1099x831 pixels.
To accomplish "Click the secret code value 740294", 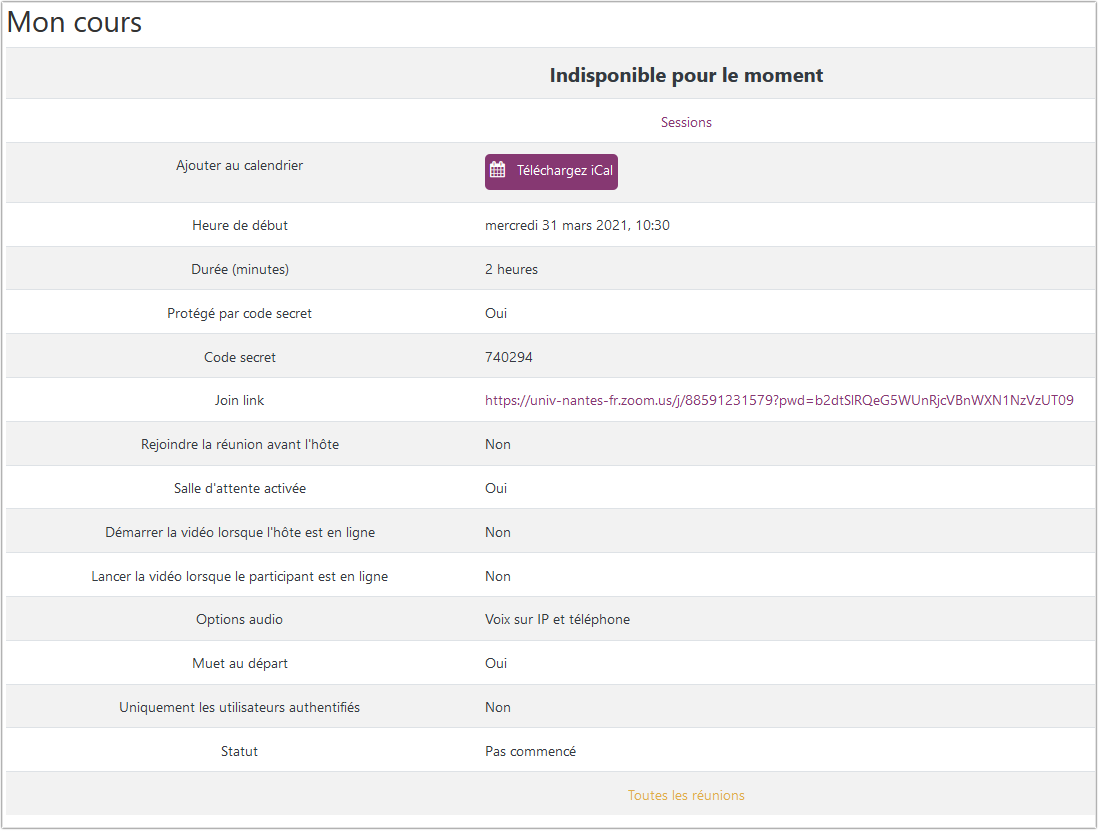I will [x=510, y=357].
